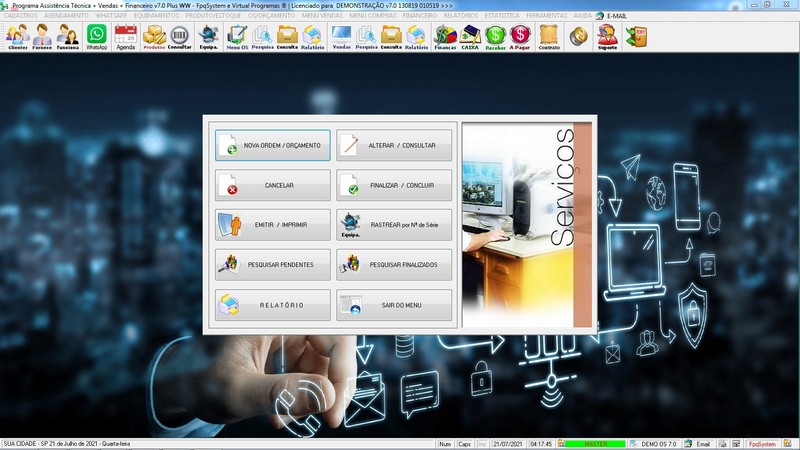Click the printer icon in status bar
This screenshot has height=450, width=800.
tap(722, 444)
